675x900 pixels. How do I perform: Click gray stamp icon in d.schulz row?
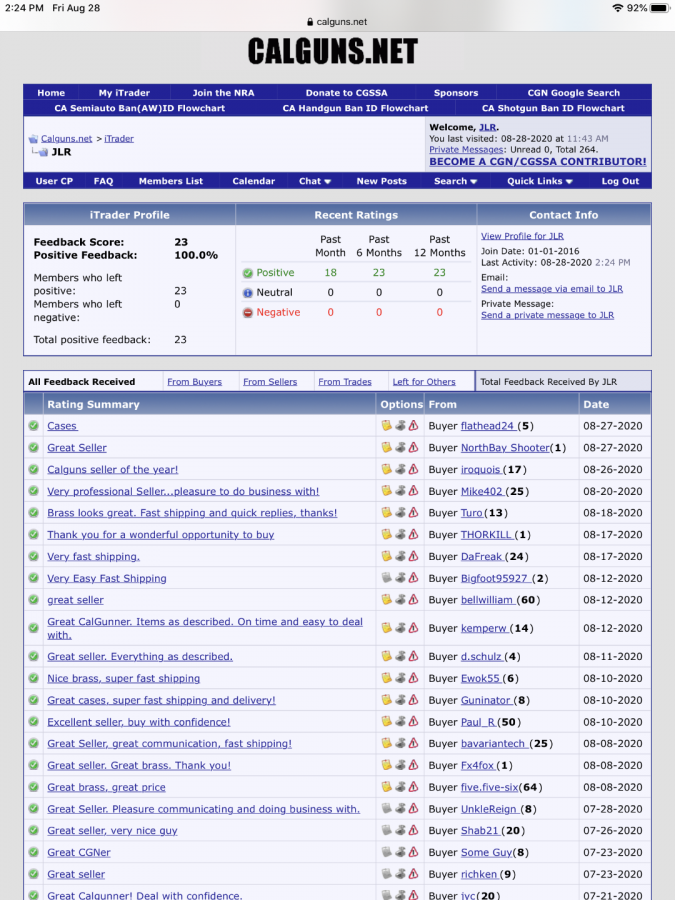click(x=400, y=655)
